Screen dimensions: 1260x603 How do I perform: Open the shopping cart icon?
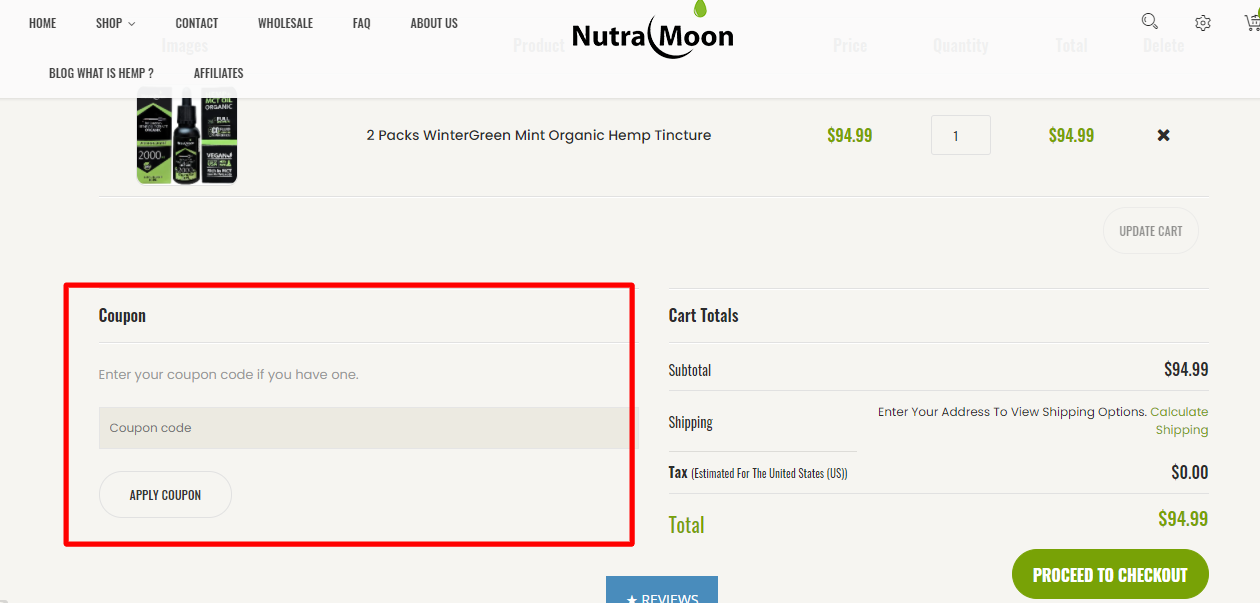[1252, 22]
